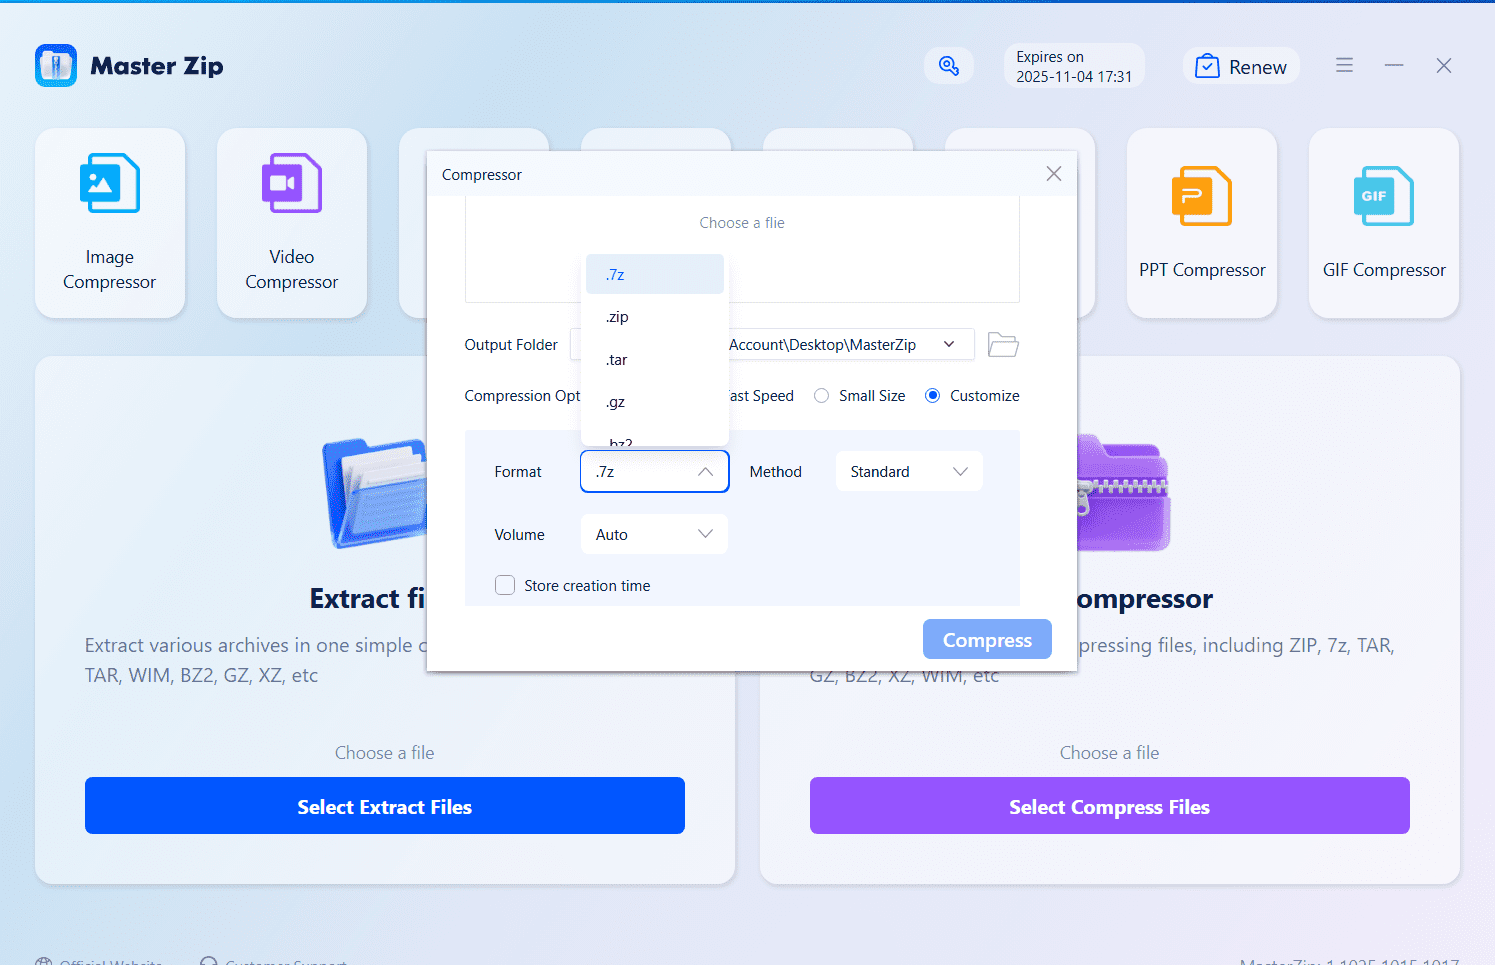Click the Master Zip logo icon

point(56,66)
